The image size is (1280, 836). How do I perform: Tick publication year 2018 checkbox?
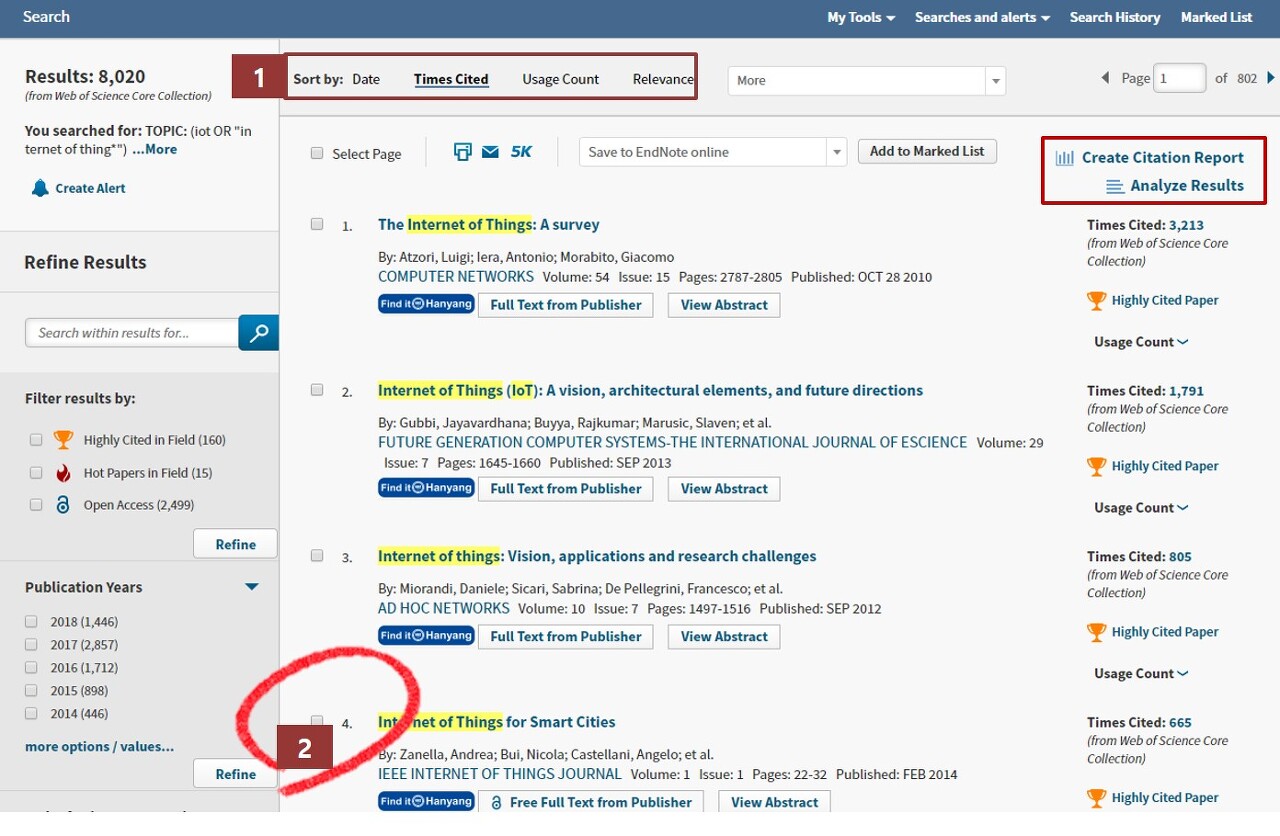coord(31,622)
